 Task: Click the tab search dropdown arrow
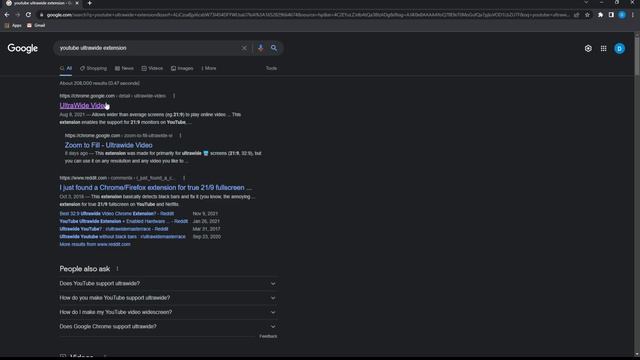586,3
